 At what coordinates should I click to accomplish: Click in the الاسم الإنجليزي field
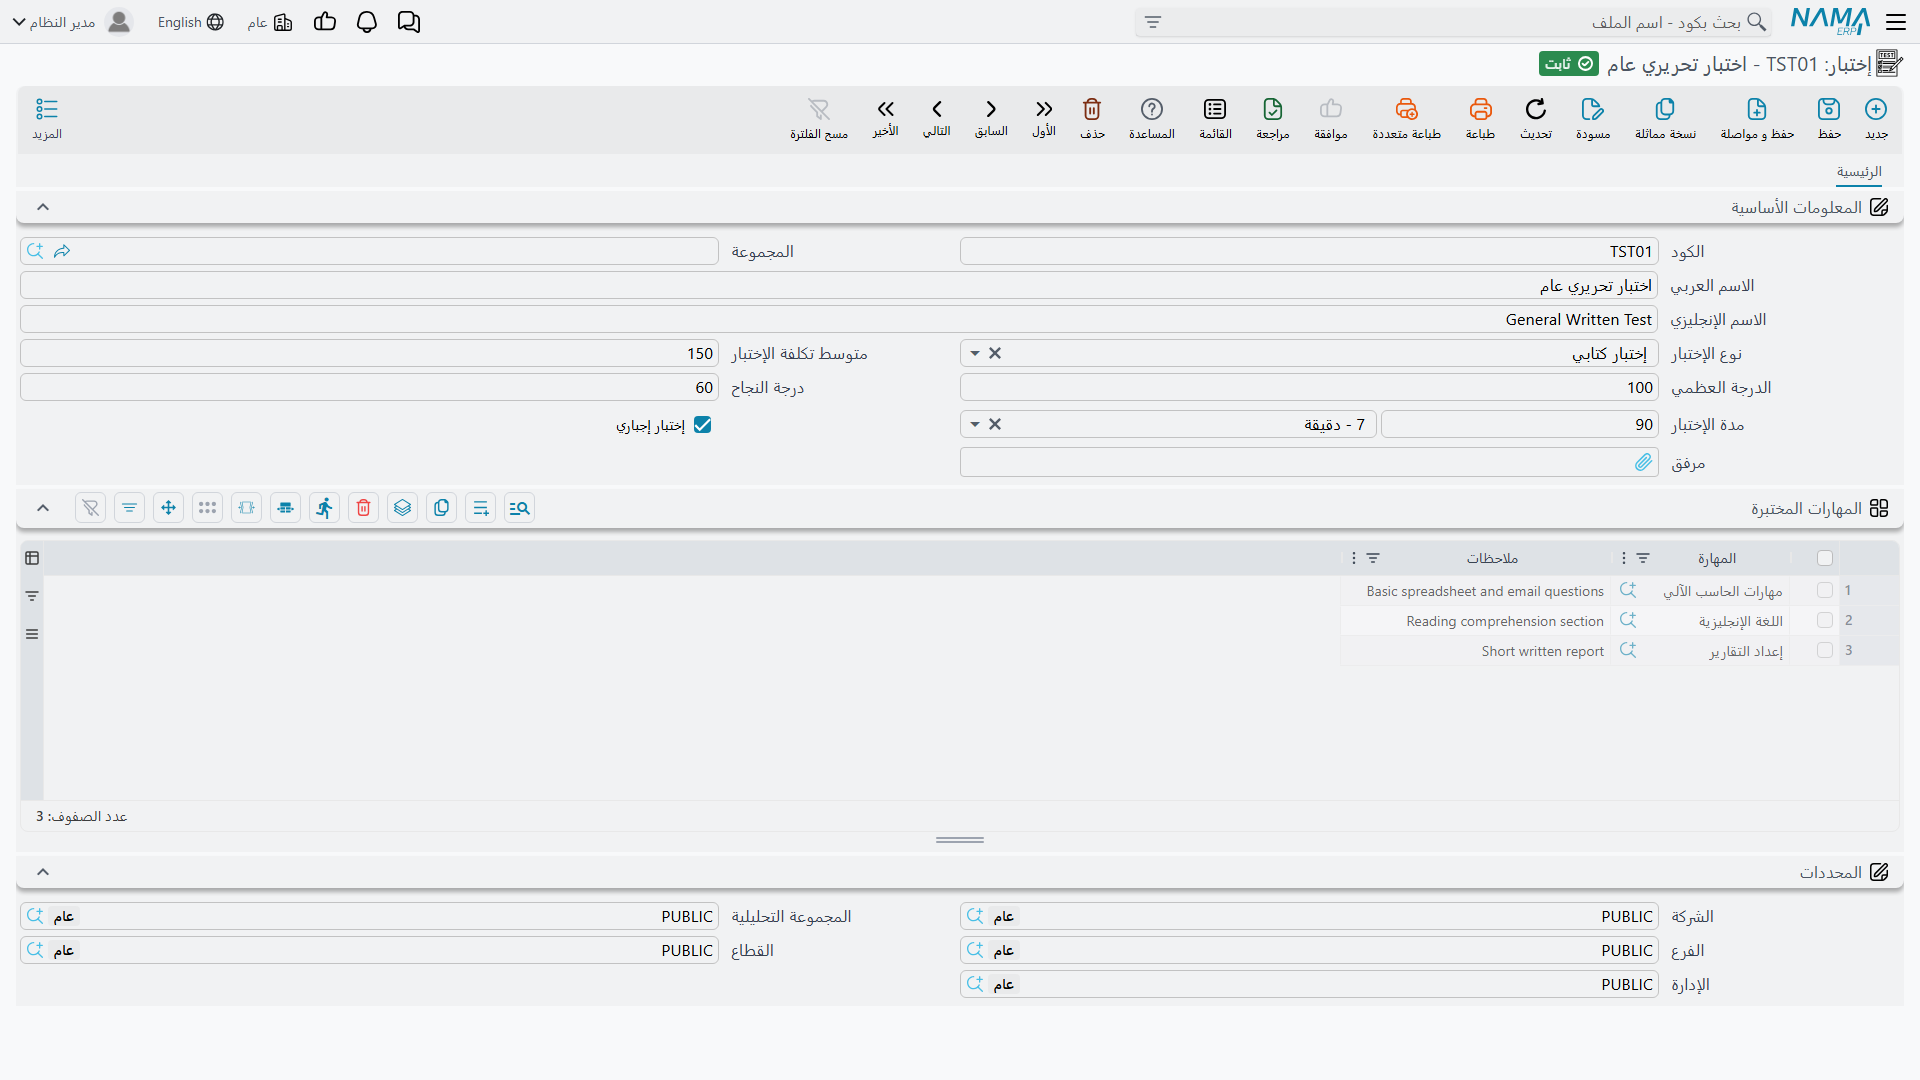(x=839, y=320)
